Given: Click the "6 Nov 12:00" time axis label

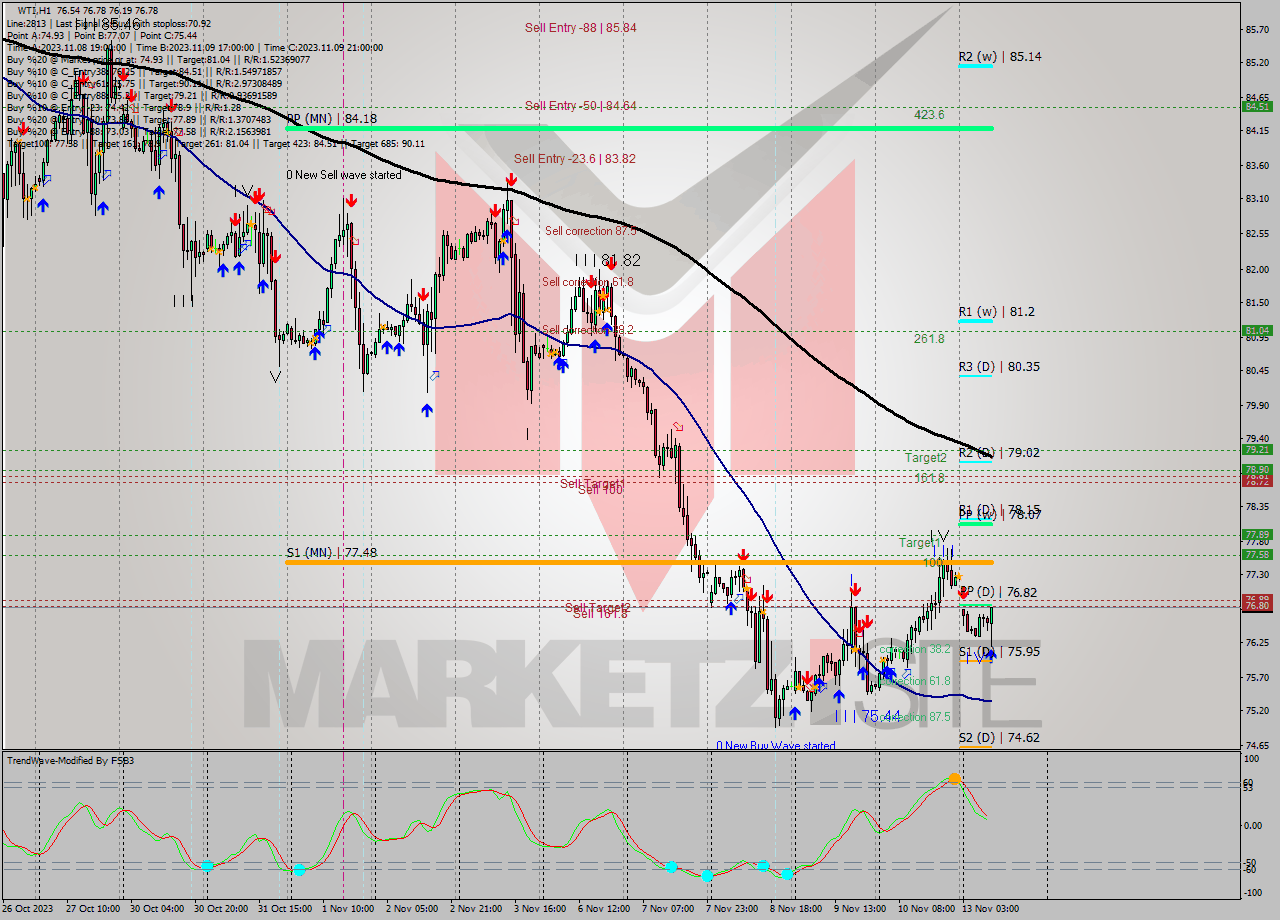Looking at the screenshot, I should [x=604, y=908].
